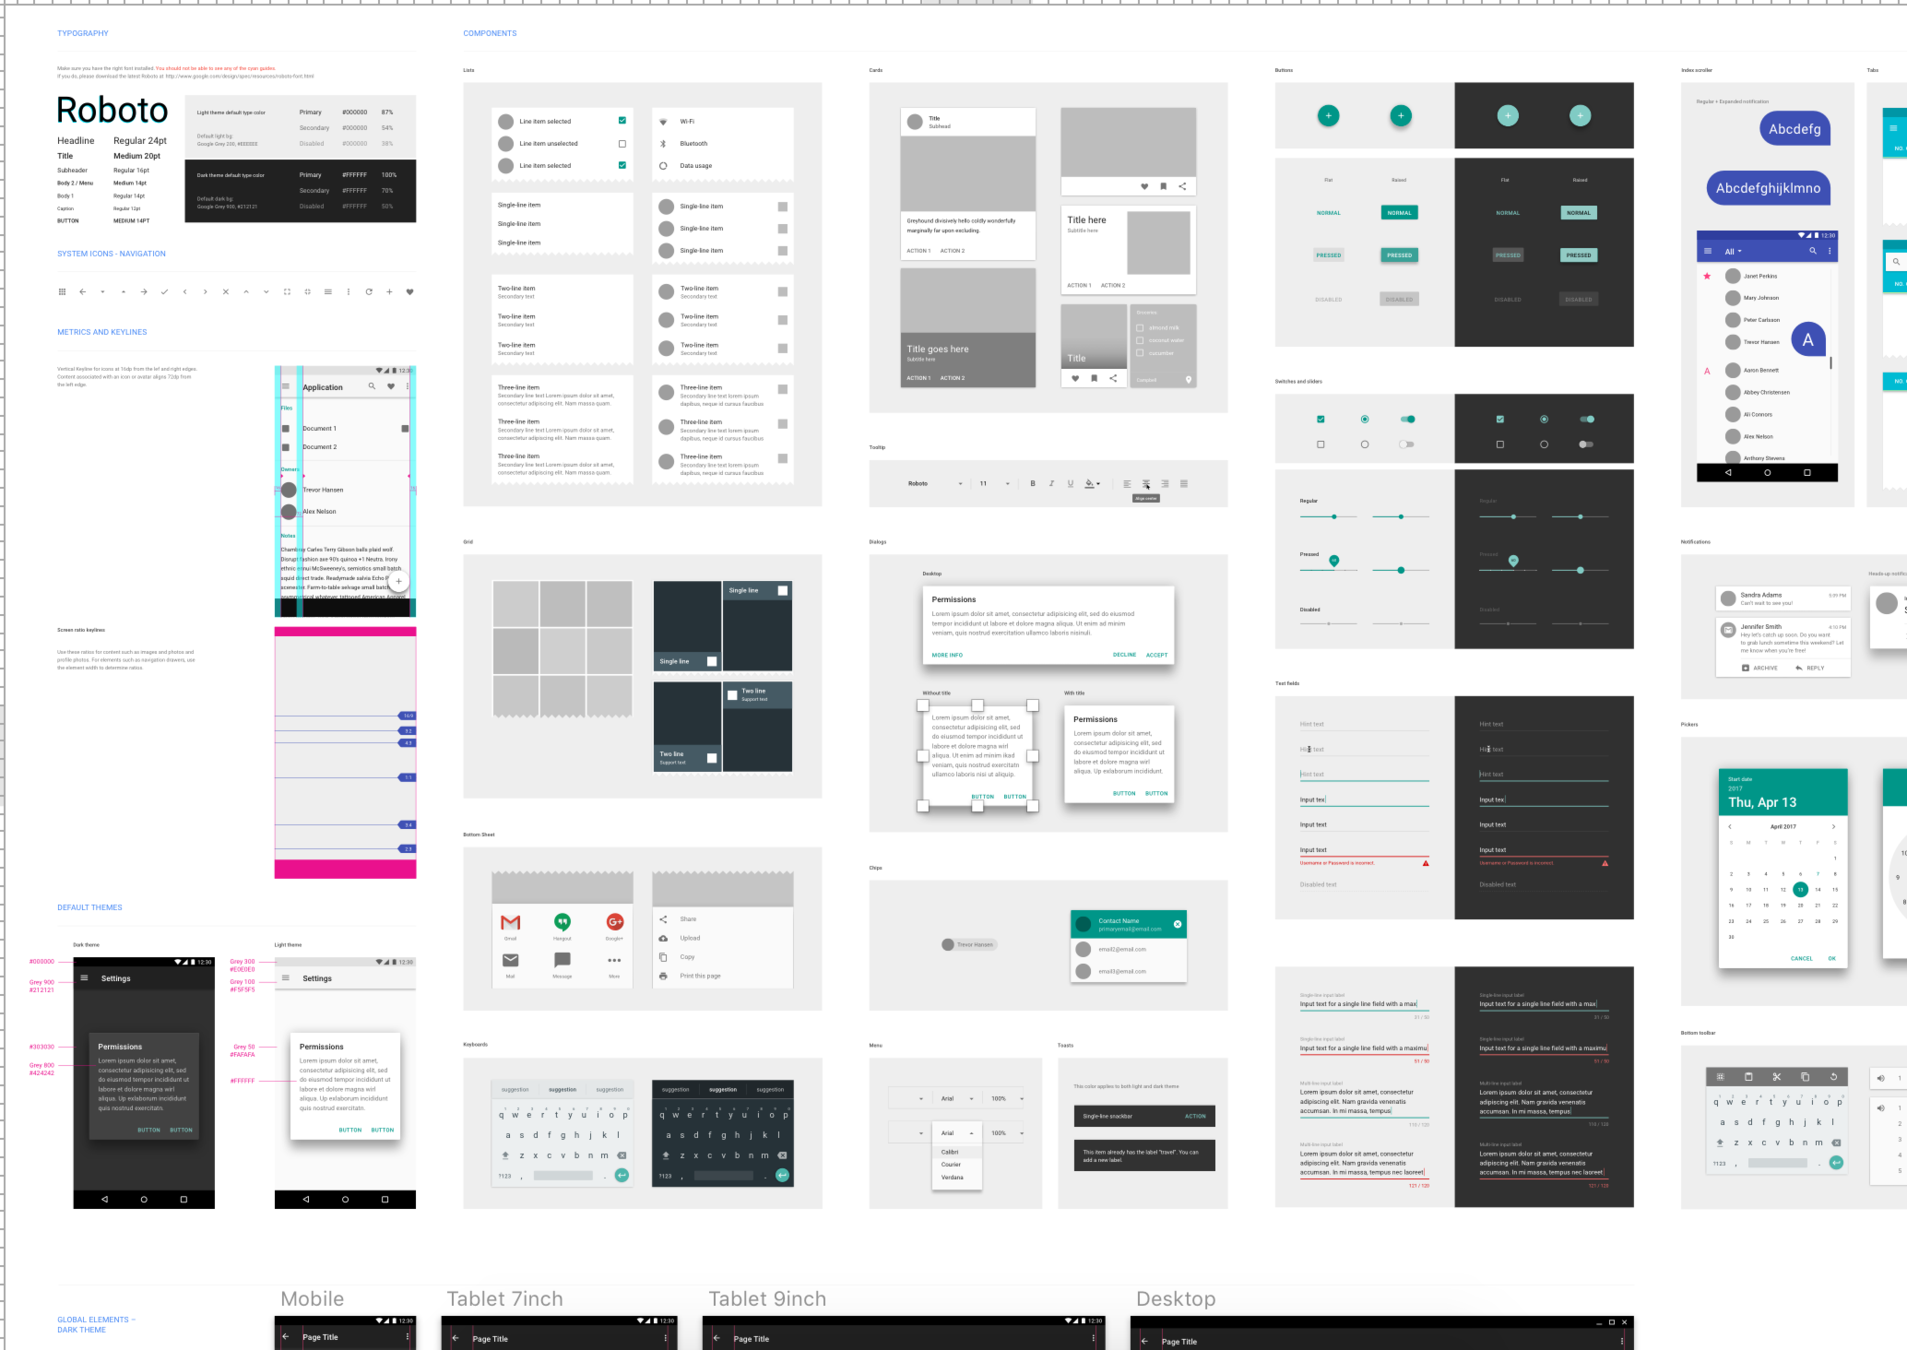
Task: Click the Google+ icon in bottom sheet
Action: pyautogui.click(x=614, y=922)
